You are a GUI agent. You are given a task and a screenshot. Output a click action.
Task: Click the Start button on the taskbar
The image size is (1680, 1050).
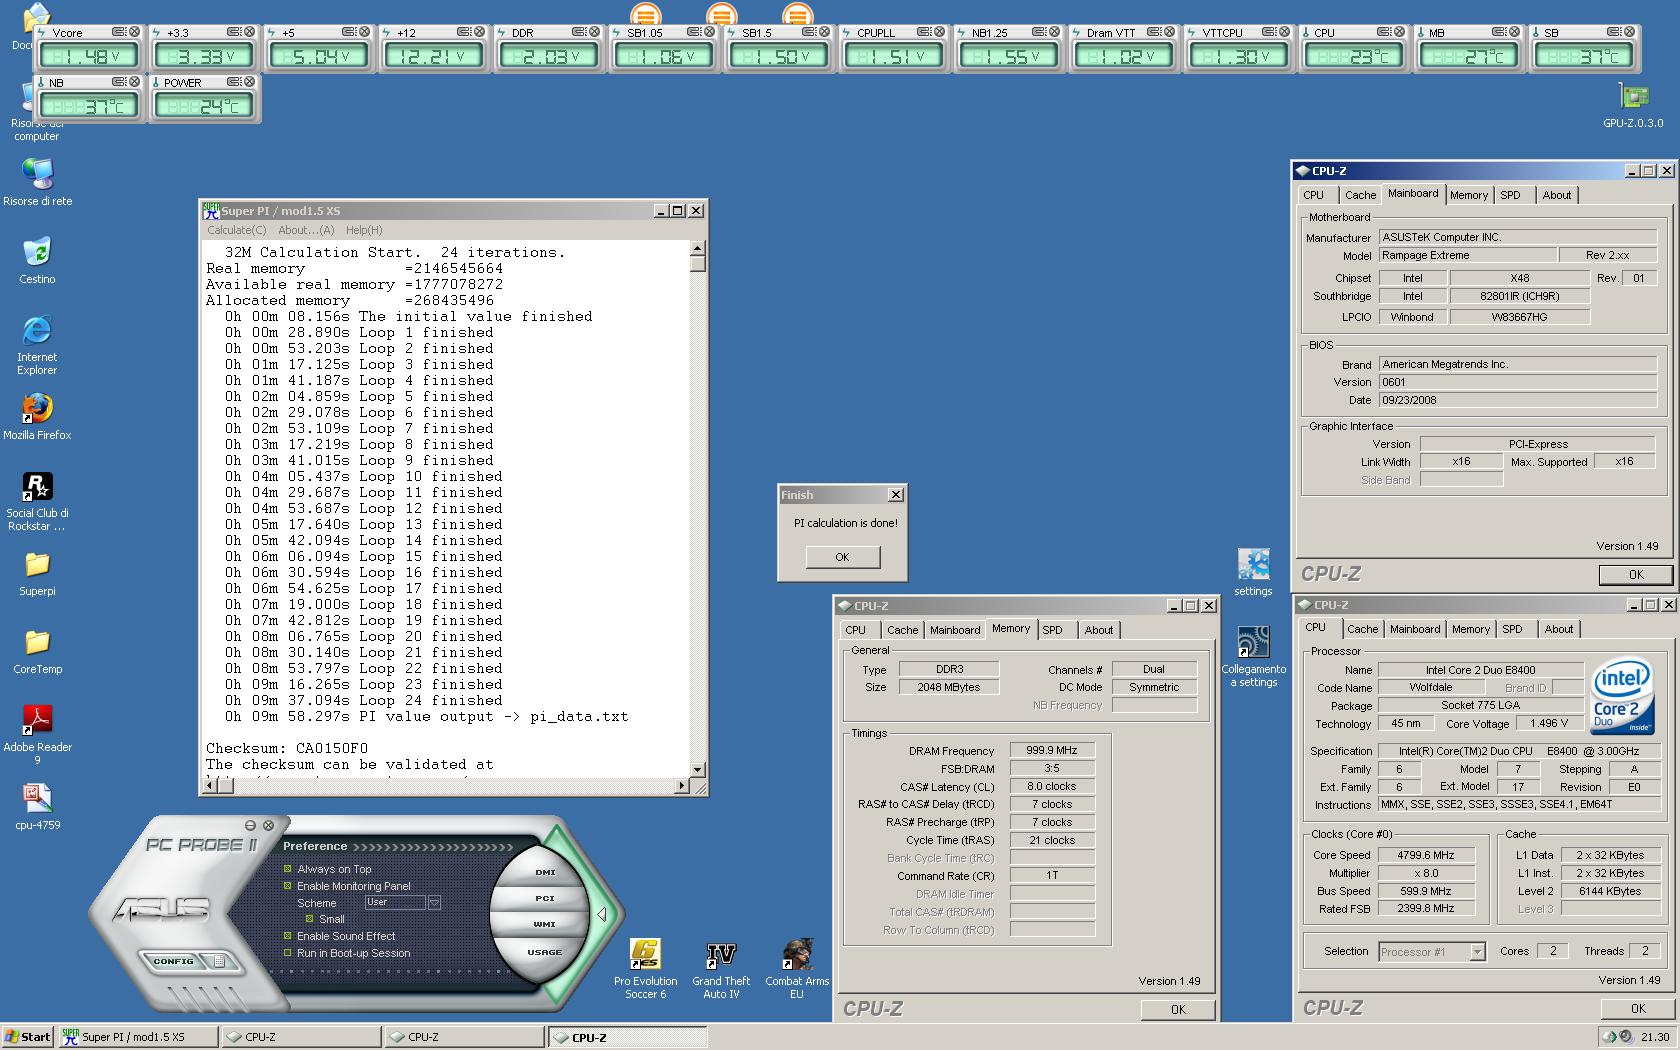[x=28, y=1037]
